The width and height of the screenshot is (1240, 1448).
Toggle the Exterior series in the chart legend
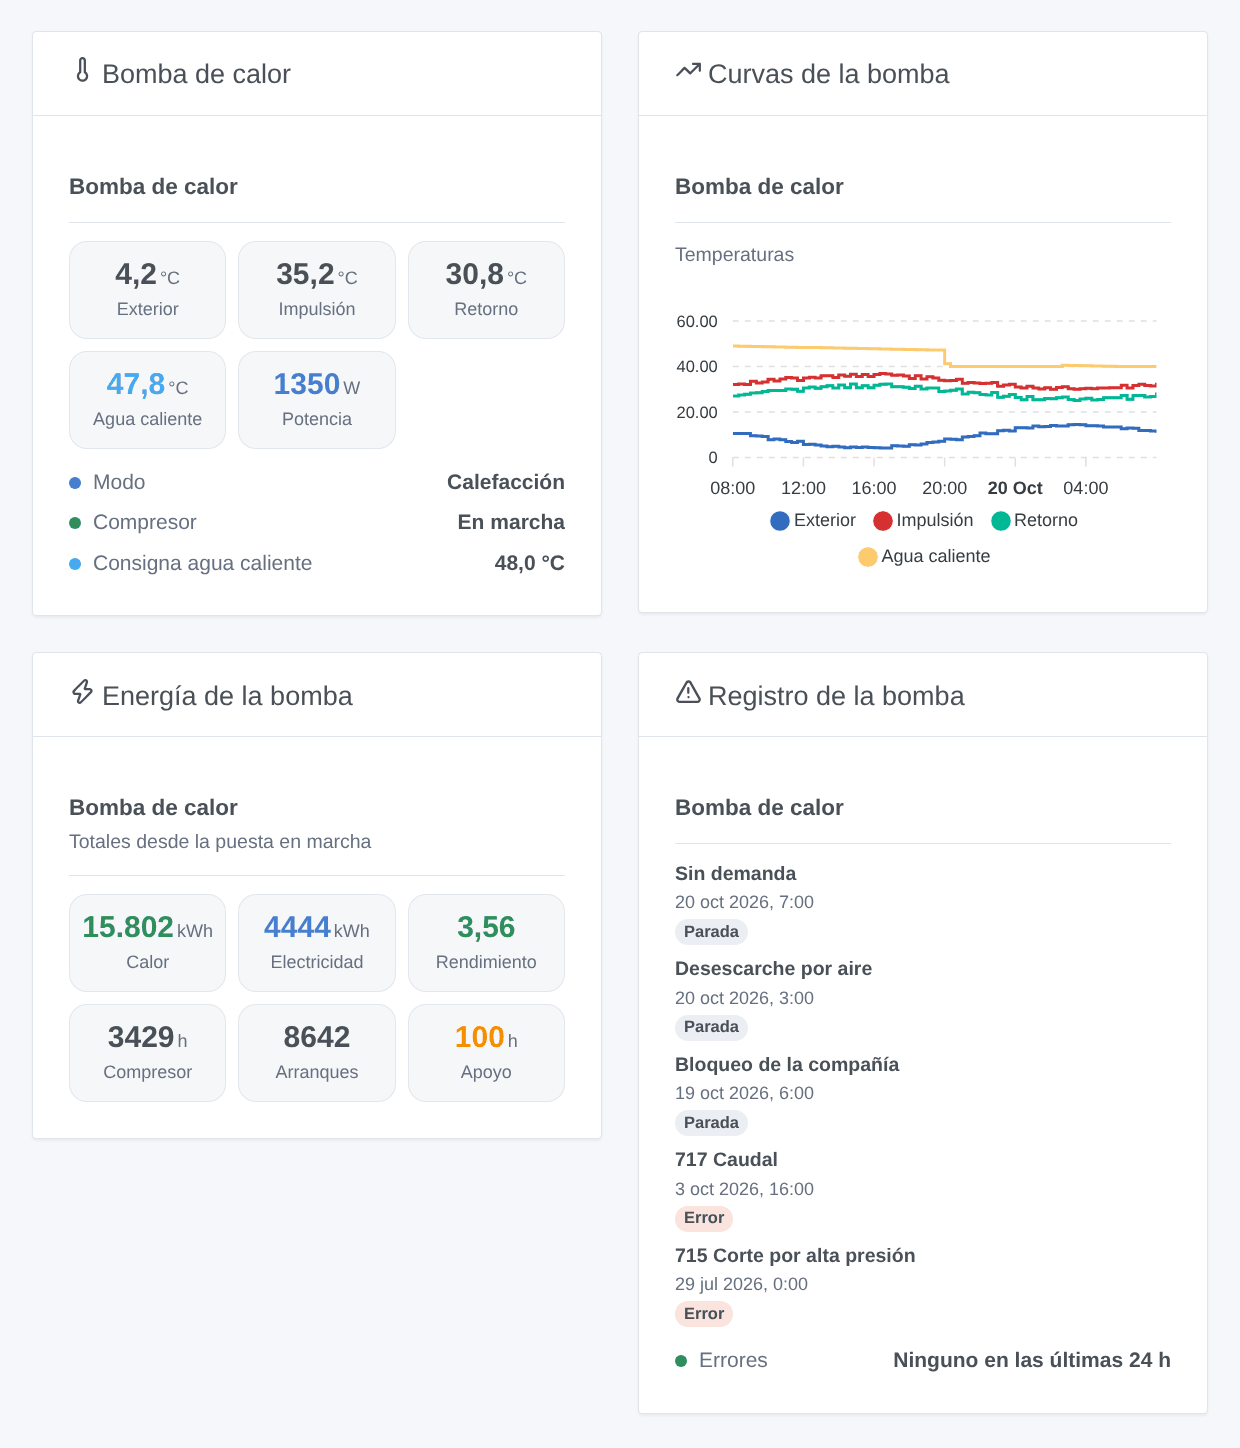tap(814, 521)
